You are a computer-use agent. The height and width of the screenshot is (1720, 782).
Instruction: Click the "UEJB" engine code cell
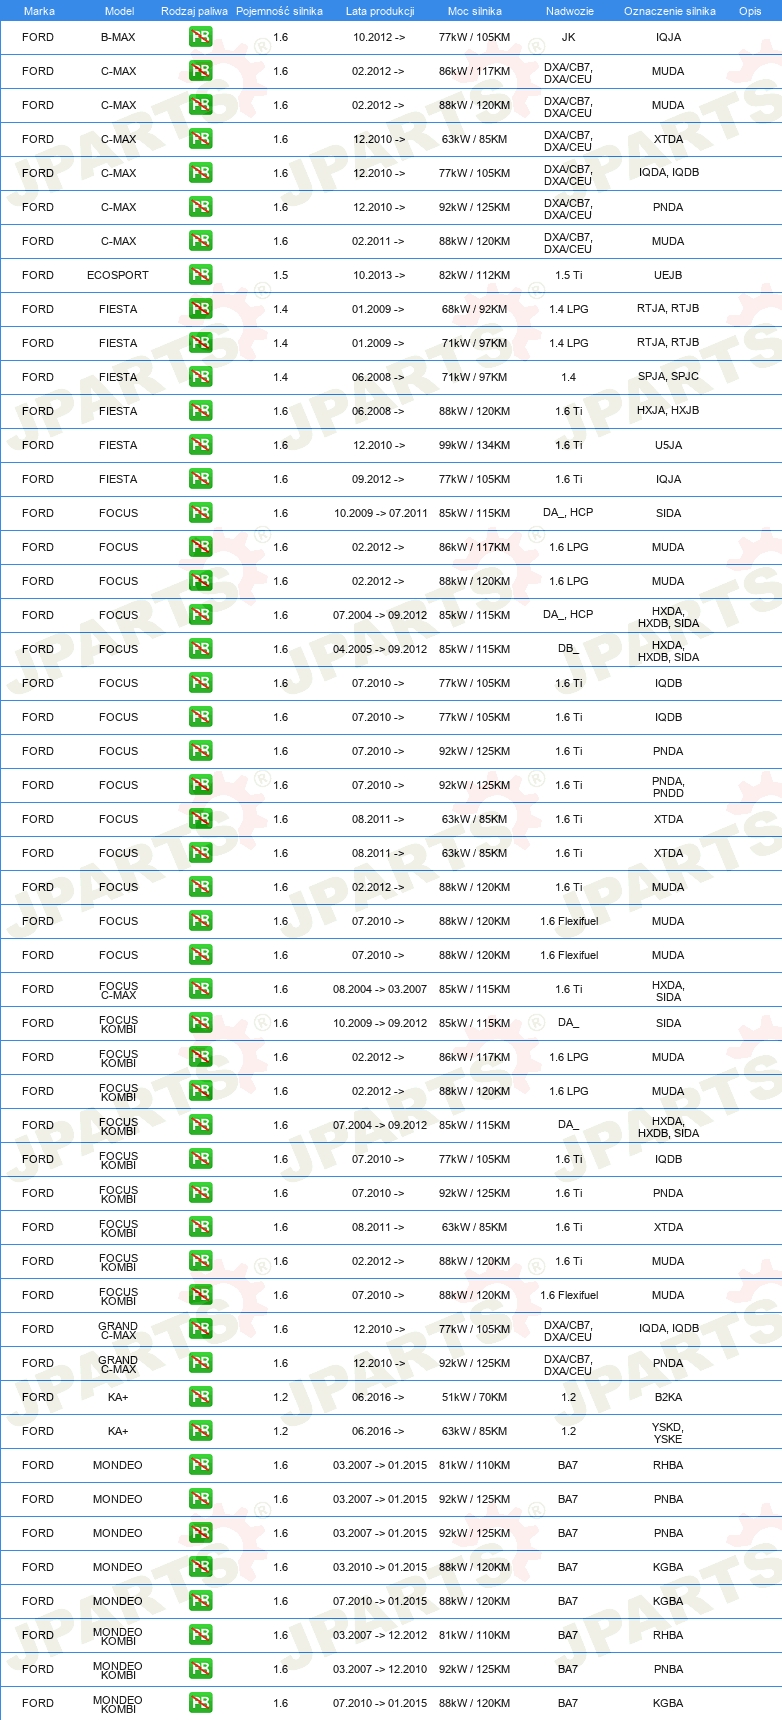point(668,275)
